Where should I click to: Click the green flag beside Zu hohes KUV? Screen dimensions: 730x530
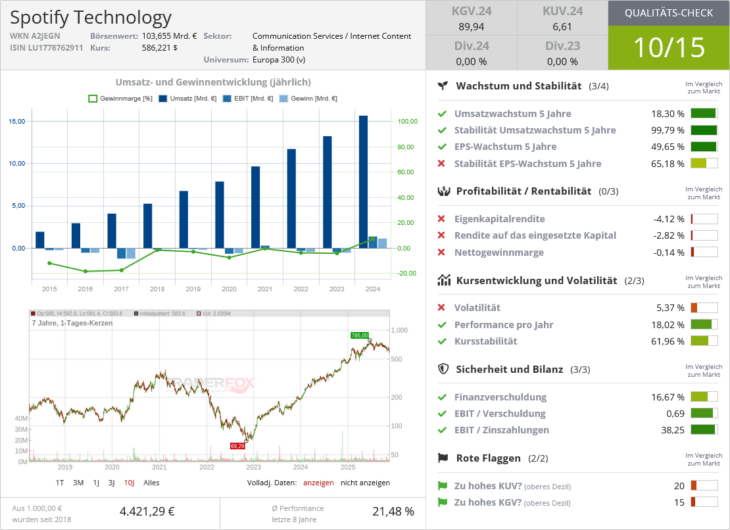coord(443,485)
